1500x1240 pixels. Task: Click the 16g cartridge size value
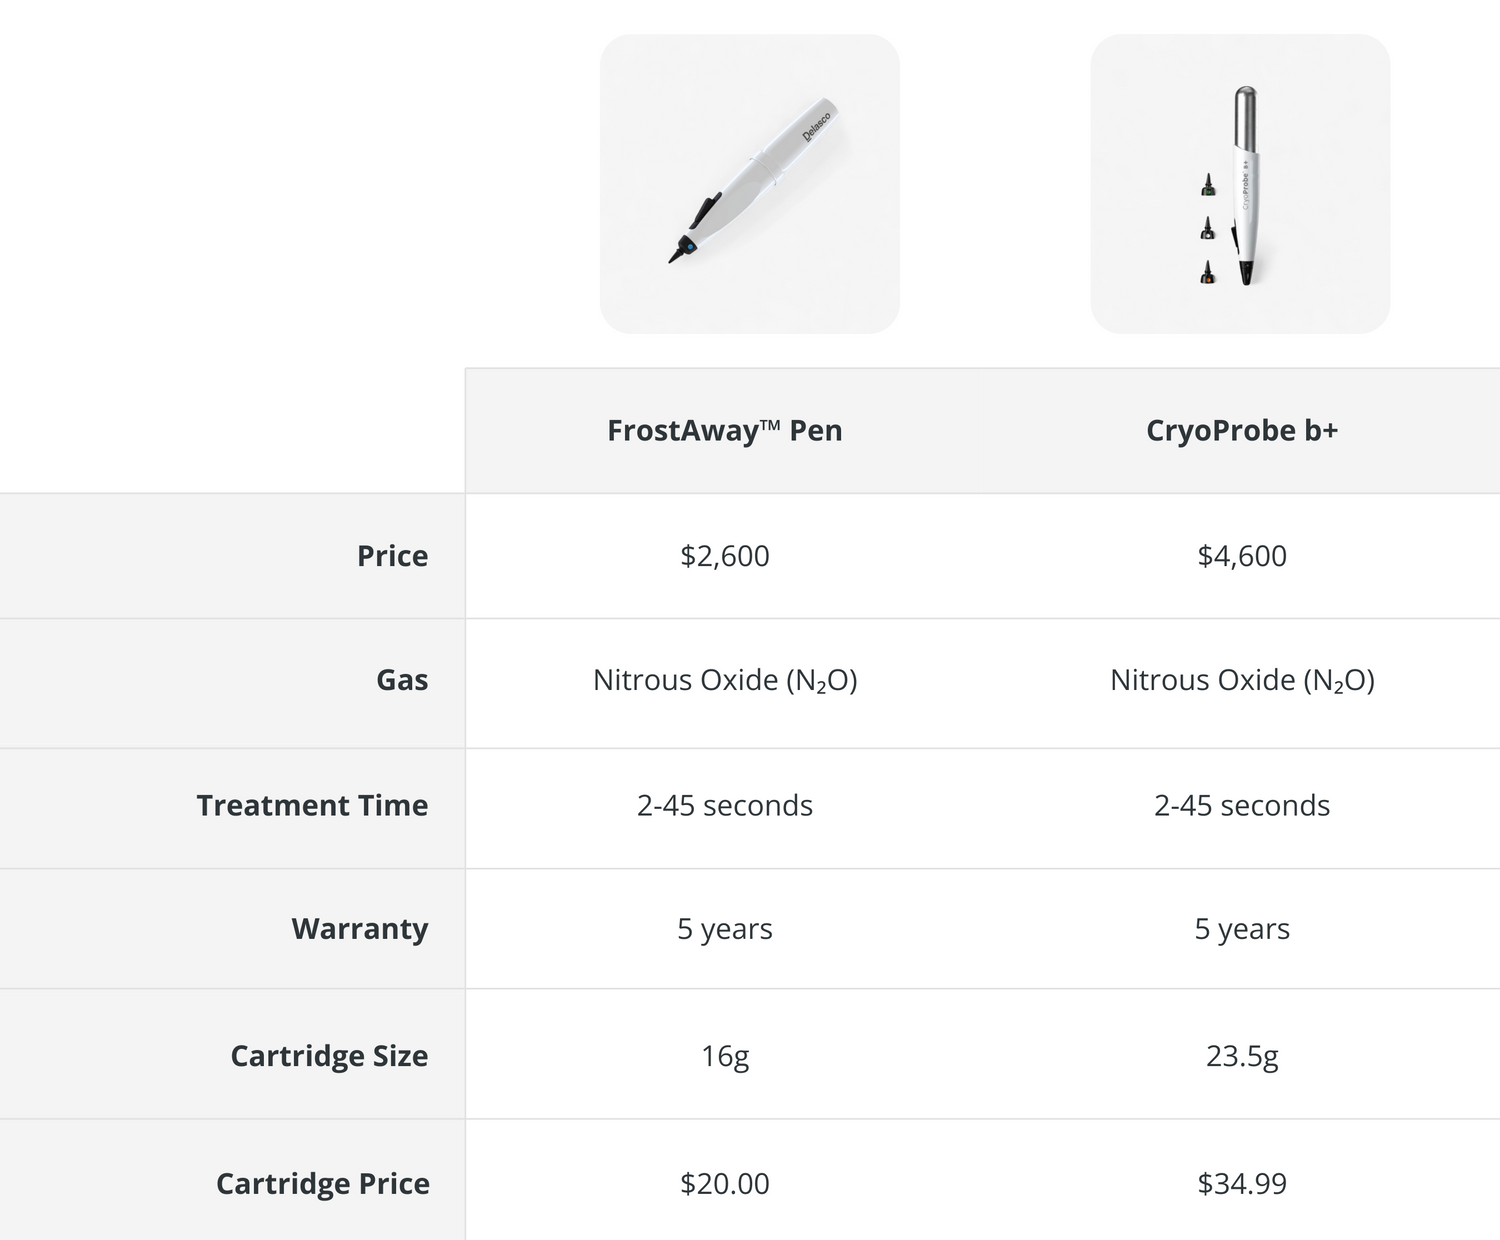[x=725, y=1056]
